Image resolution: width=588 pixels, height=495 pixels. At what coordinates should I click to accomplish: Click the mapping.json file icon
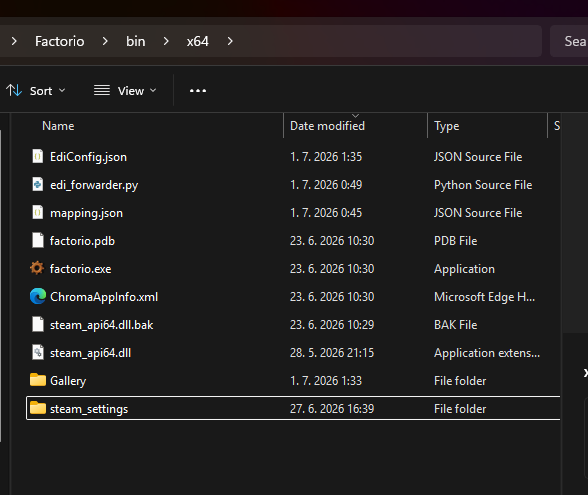pyautogui.click(x=38, y=213)
